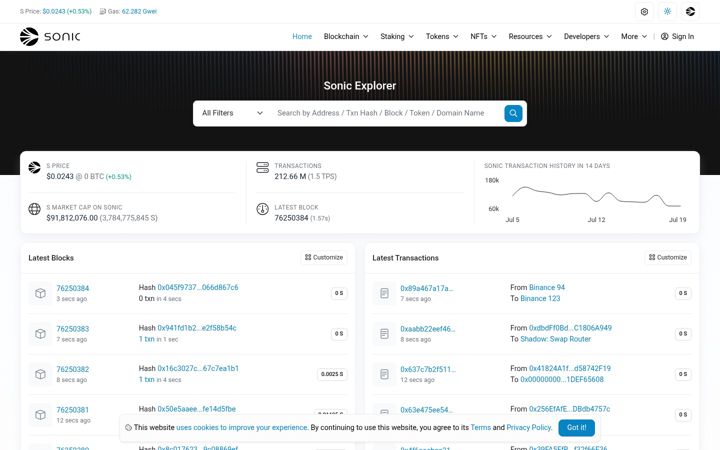Click the gauge icon beside Latest Block
This screenshot has width=720, height=450.
coord(262,209)
